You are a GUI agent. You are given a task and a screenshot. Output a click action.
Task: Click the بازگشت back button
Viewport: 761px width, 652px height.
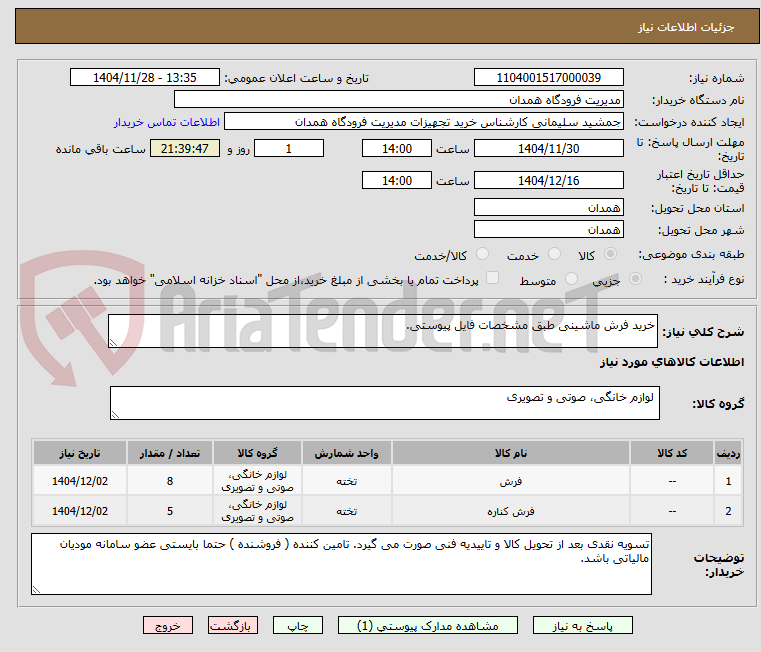click(232, 625)
